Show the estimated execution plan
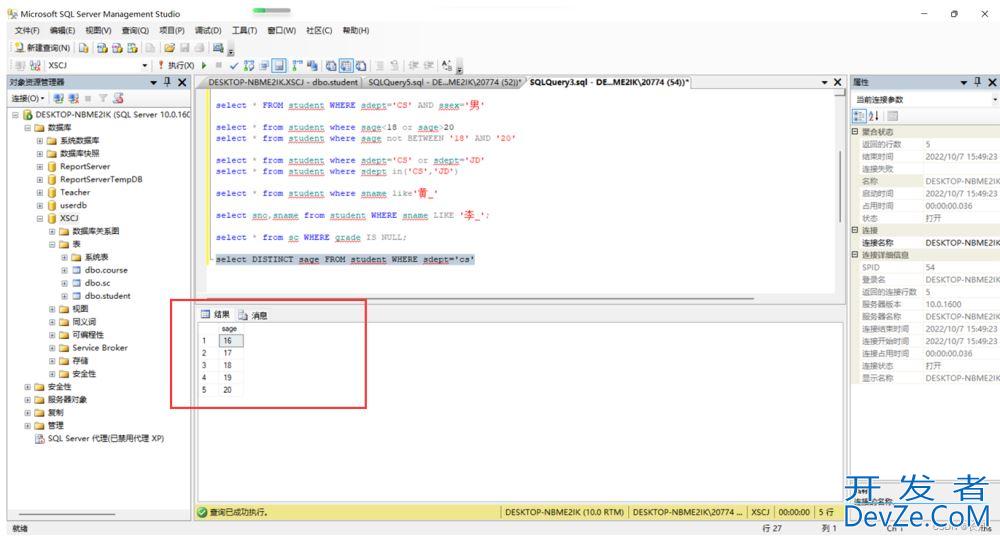 (x=249, y=65)
